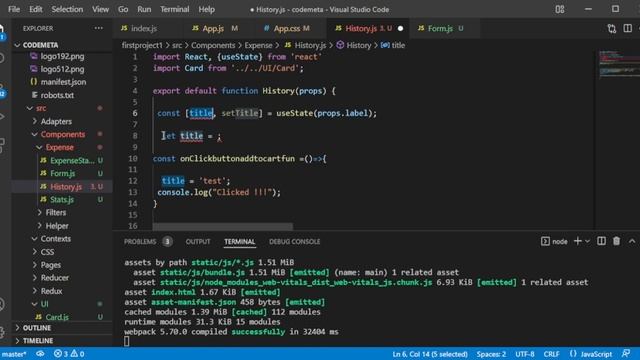
Task: Open the Terminal menu
Action: point(174,9)
